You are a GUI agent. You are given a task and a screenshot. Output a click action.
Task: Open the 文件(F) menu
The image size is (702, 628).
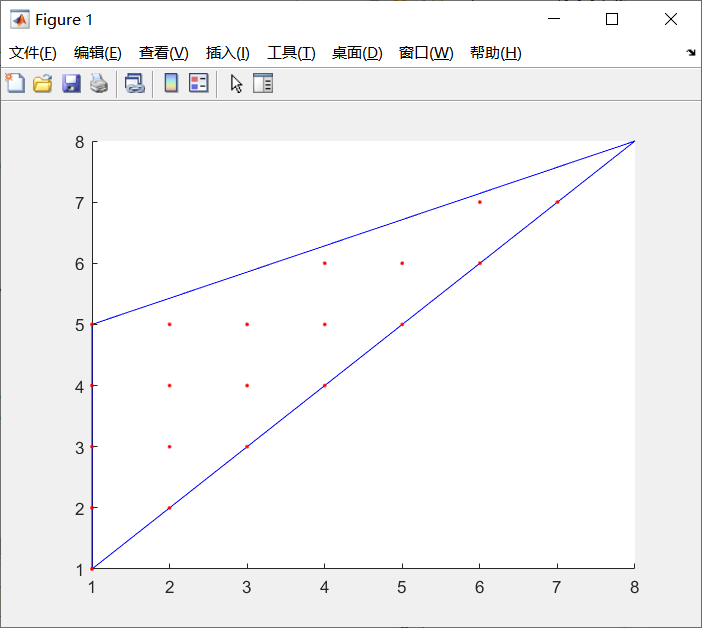coord(33,53)
